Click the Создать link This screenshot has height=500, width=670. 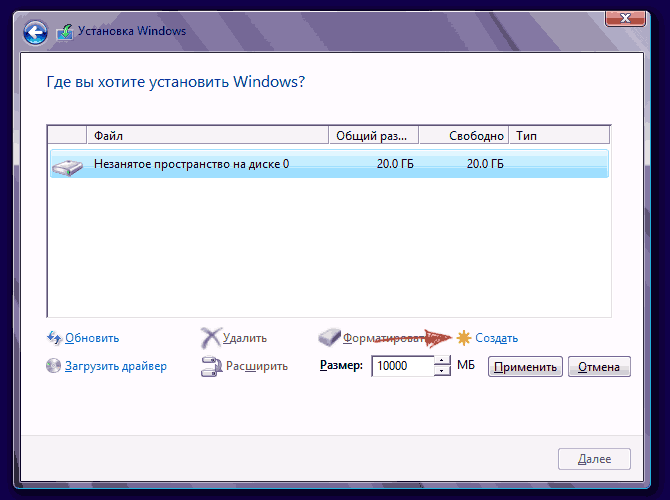(497, 338)
